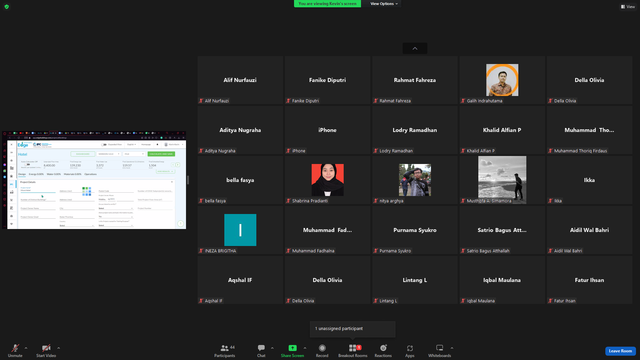Viewport: 640px width, 360px height.
Task: Select nitya arghya's profile photo
Action: 415,180
